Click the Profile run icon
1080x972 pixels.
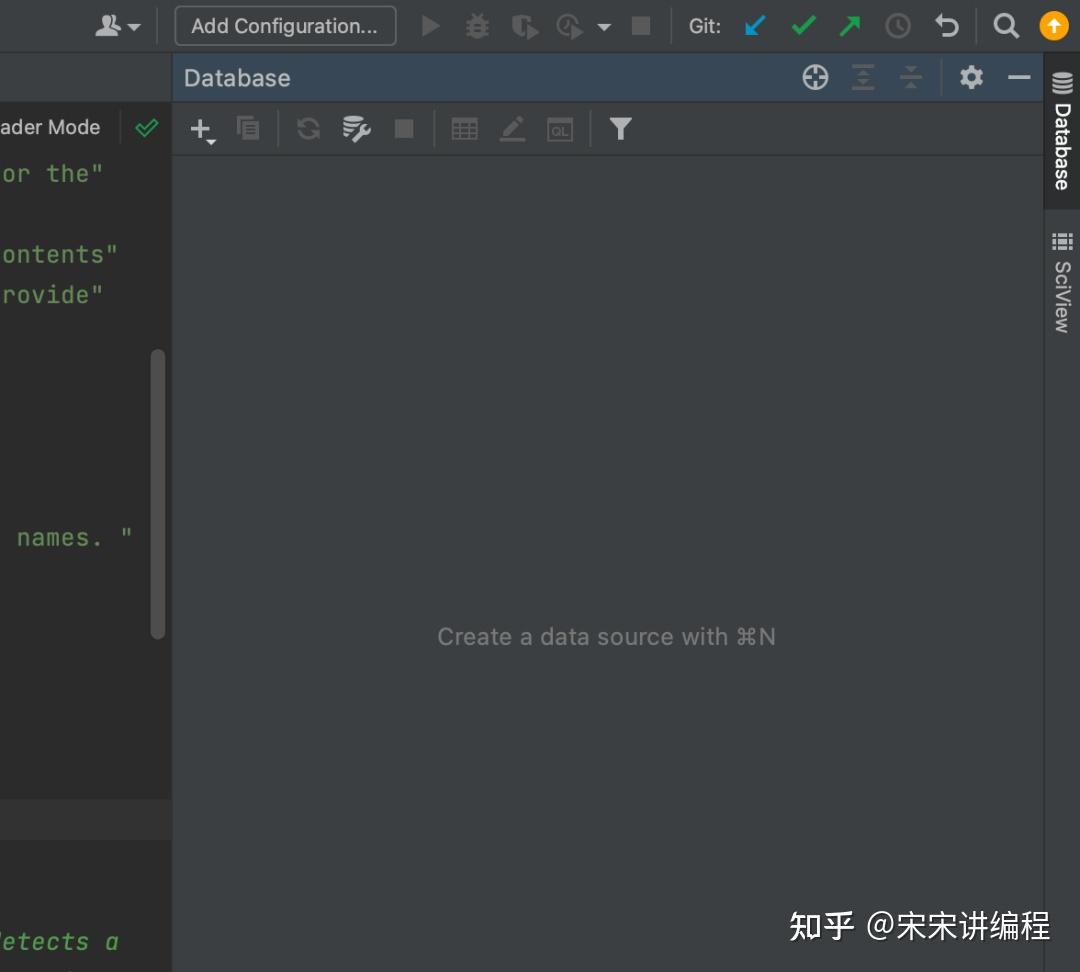[x=570, y=27]
